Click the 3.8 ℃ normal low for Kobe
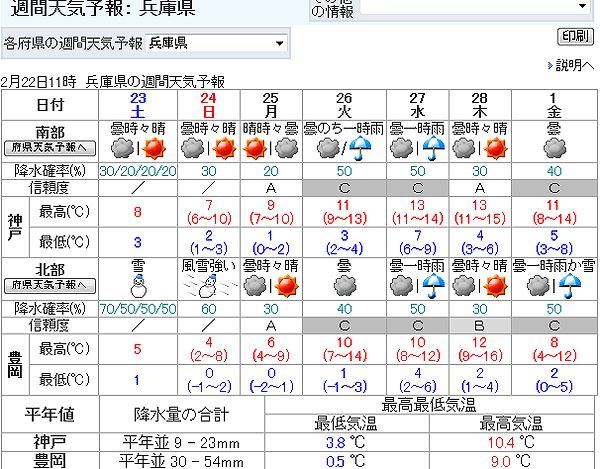600x469 pixels. click(x=346, y=443)
